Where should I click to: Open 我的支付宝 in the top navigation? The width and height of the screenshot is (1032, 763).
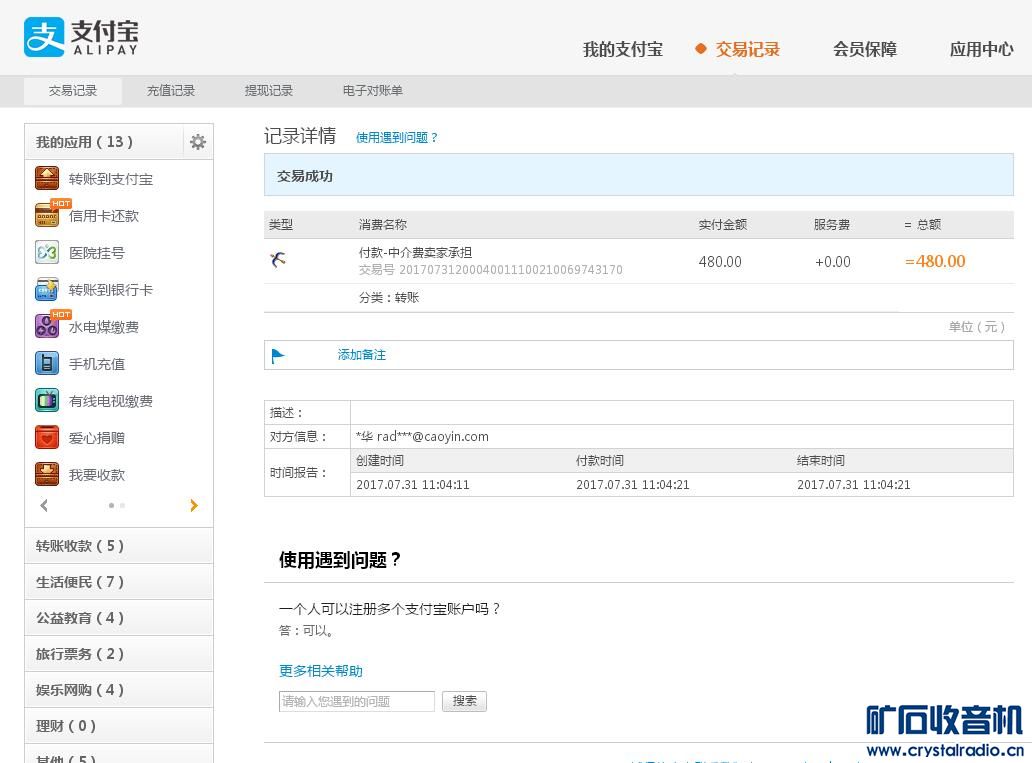coord(622,49)
